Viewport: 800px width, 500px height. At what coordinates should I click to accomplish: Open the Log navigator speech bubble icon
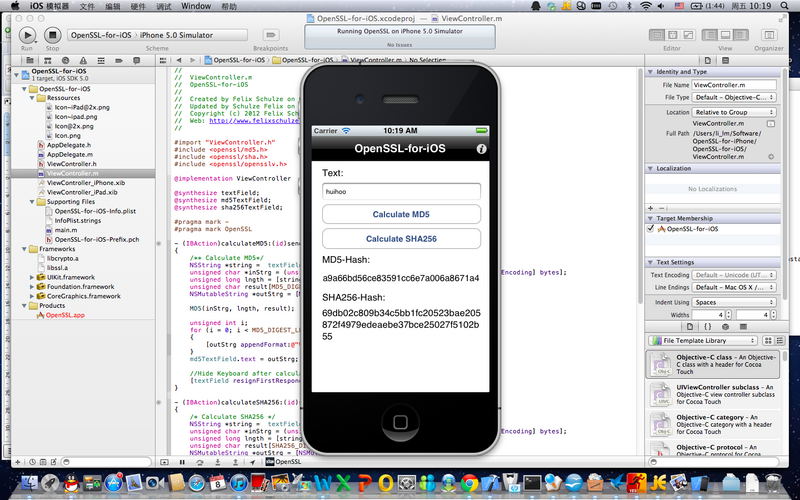click(x=136, y=60)
